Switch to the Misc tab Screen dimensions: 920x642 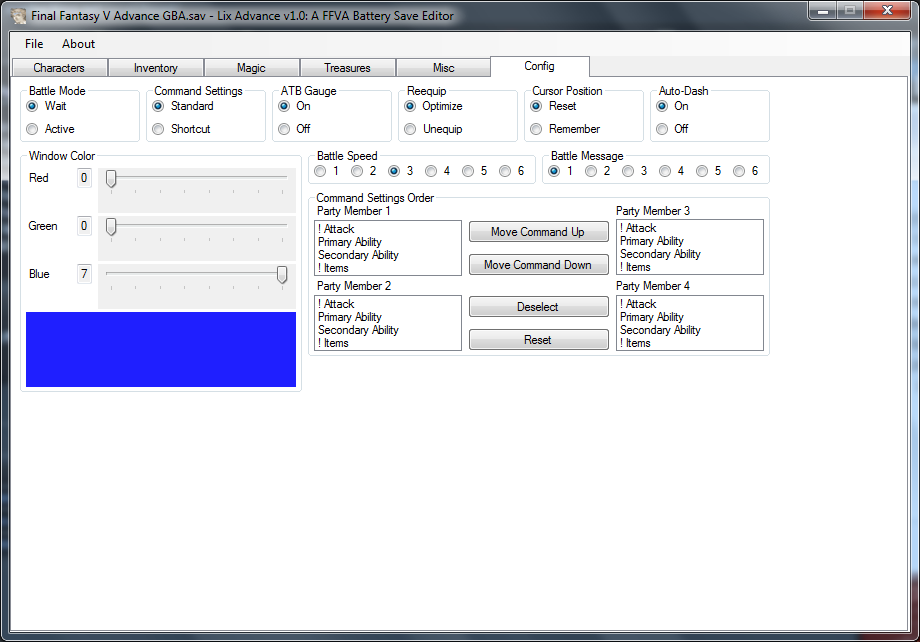(444, 68)
